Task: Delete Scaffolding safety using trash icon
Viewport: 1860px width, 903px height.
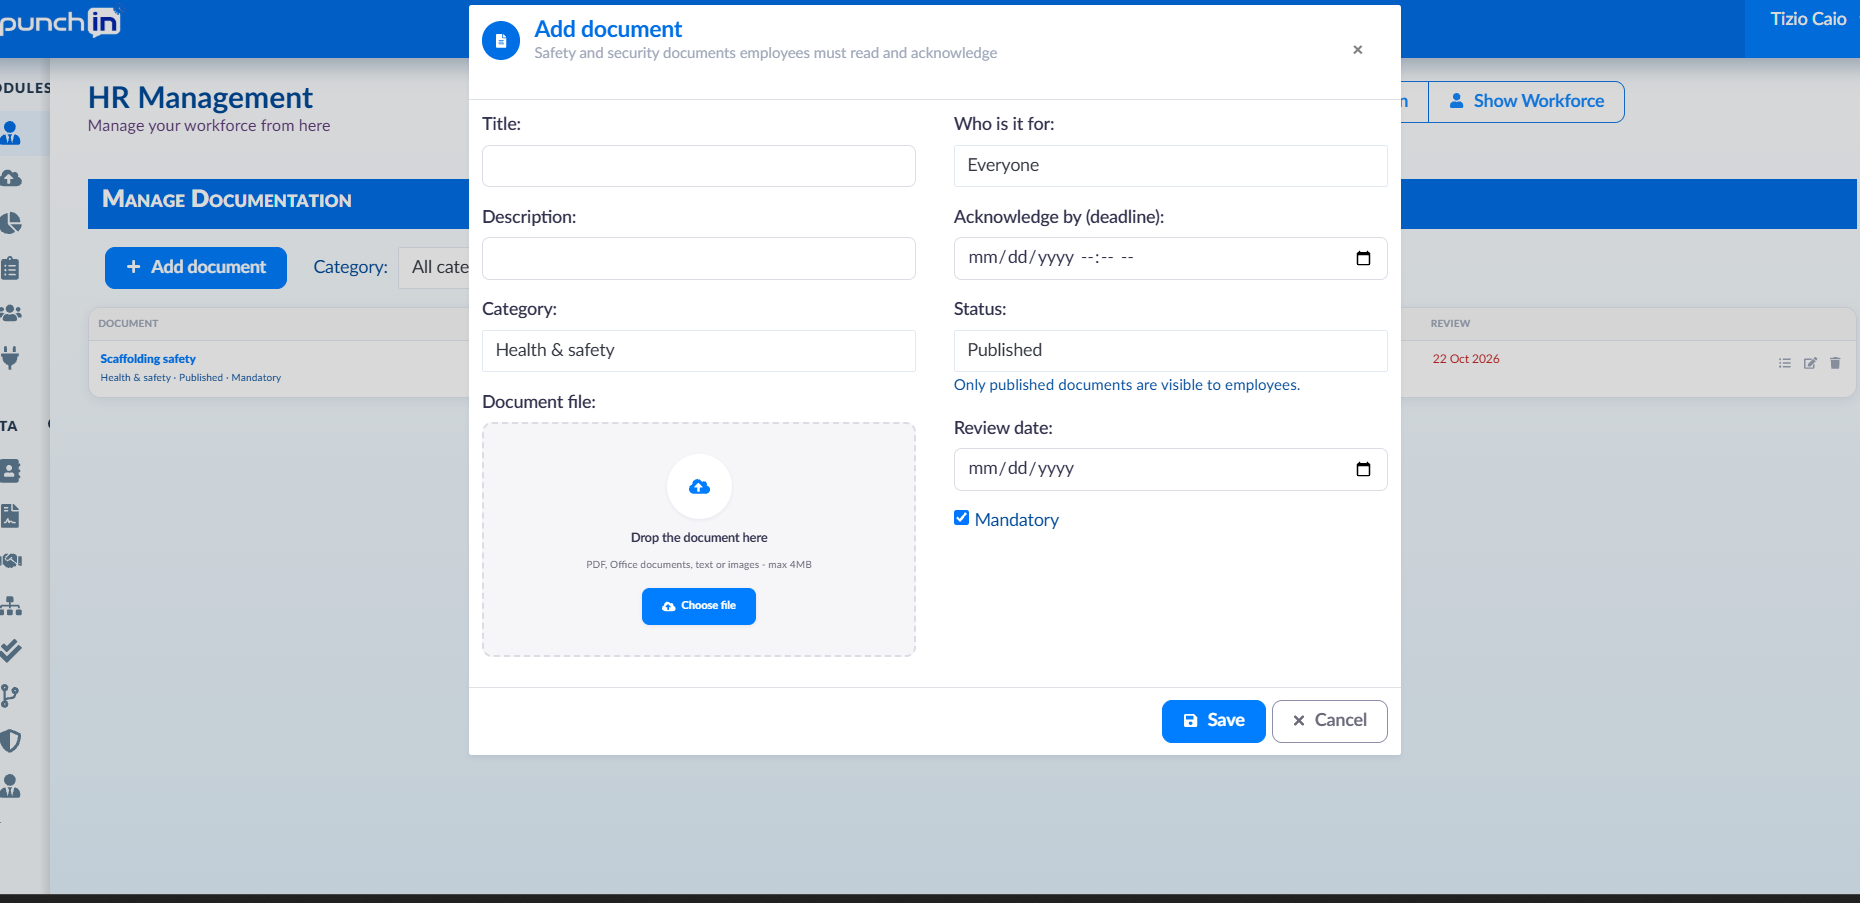Action: tap(1835, 363)
